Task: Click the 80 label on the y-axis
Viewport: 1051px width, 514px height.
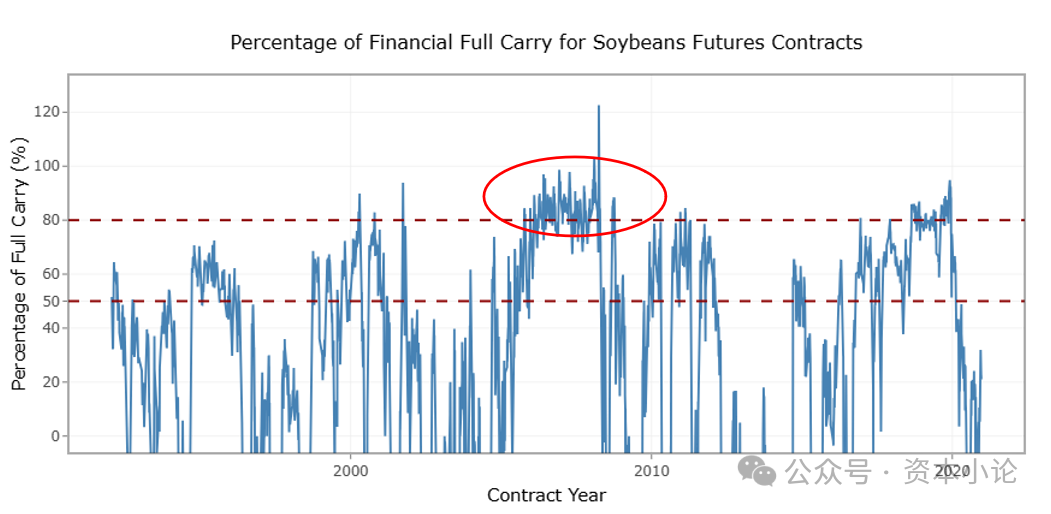Action: pyautogui.click(x=52, y=220)
